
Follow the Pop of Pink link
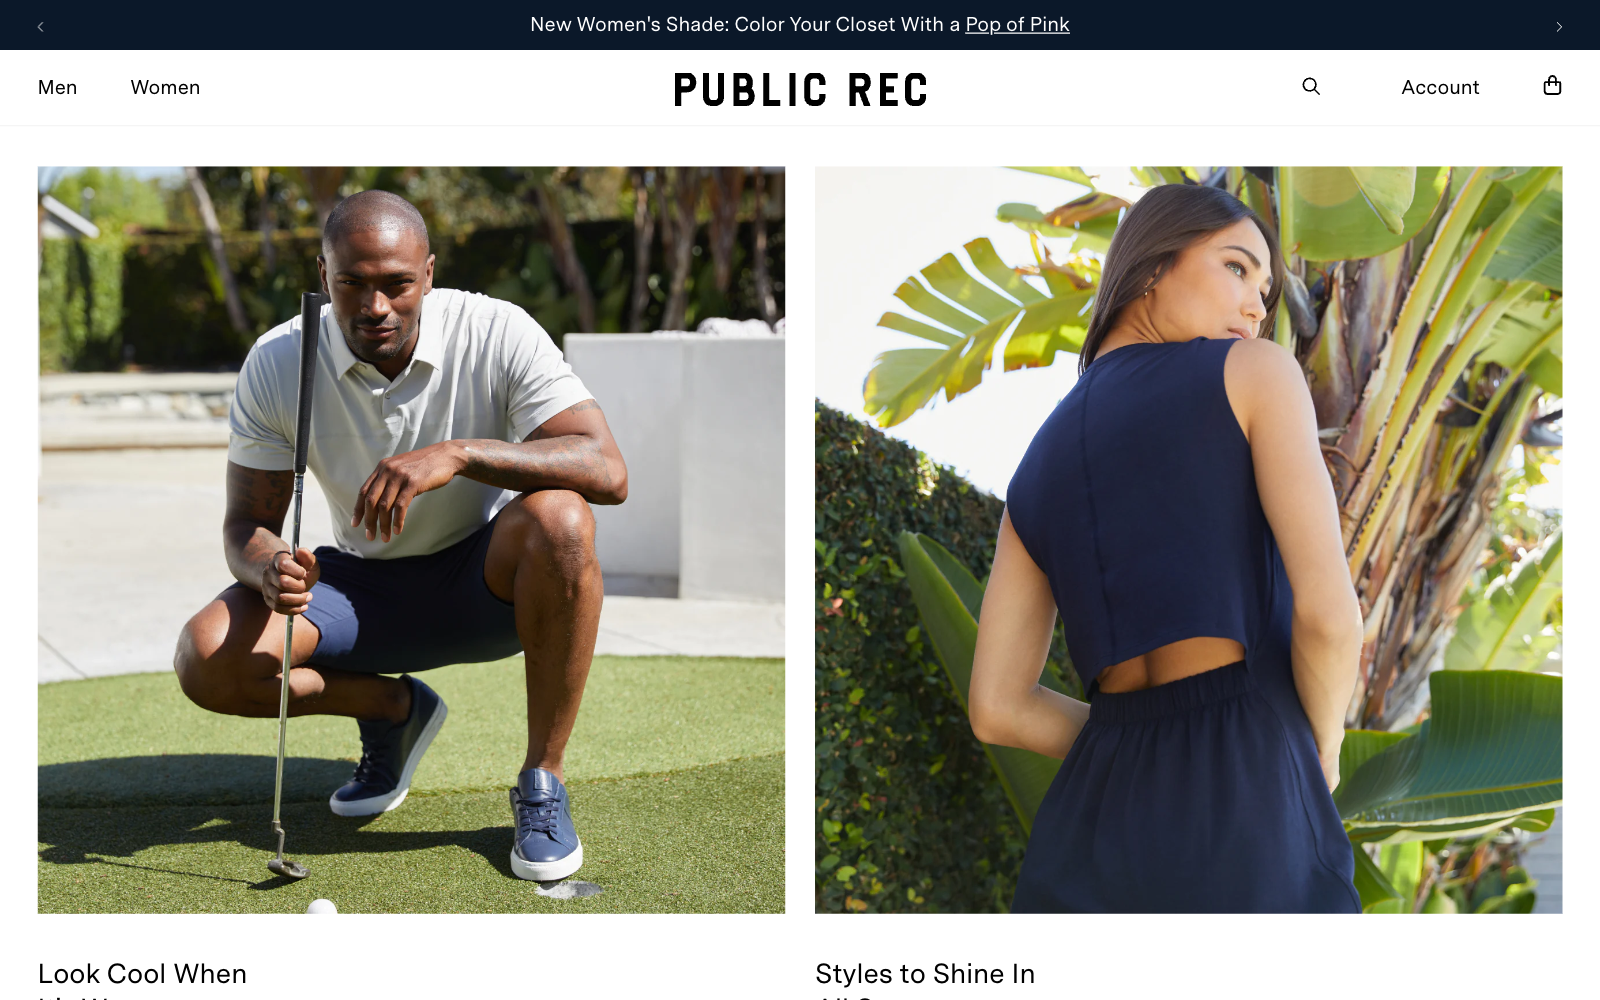pos(1017,24)
